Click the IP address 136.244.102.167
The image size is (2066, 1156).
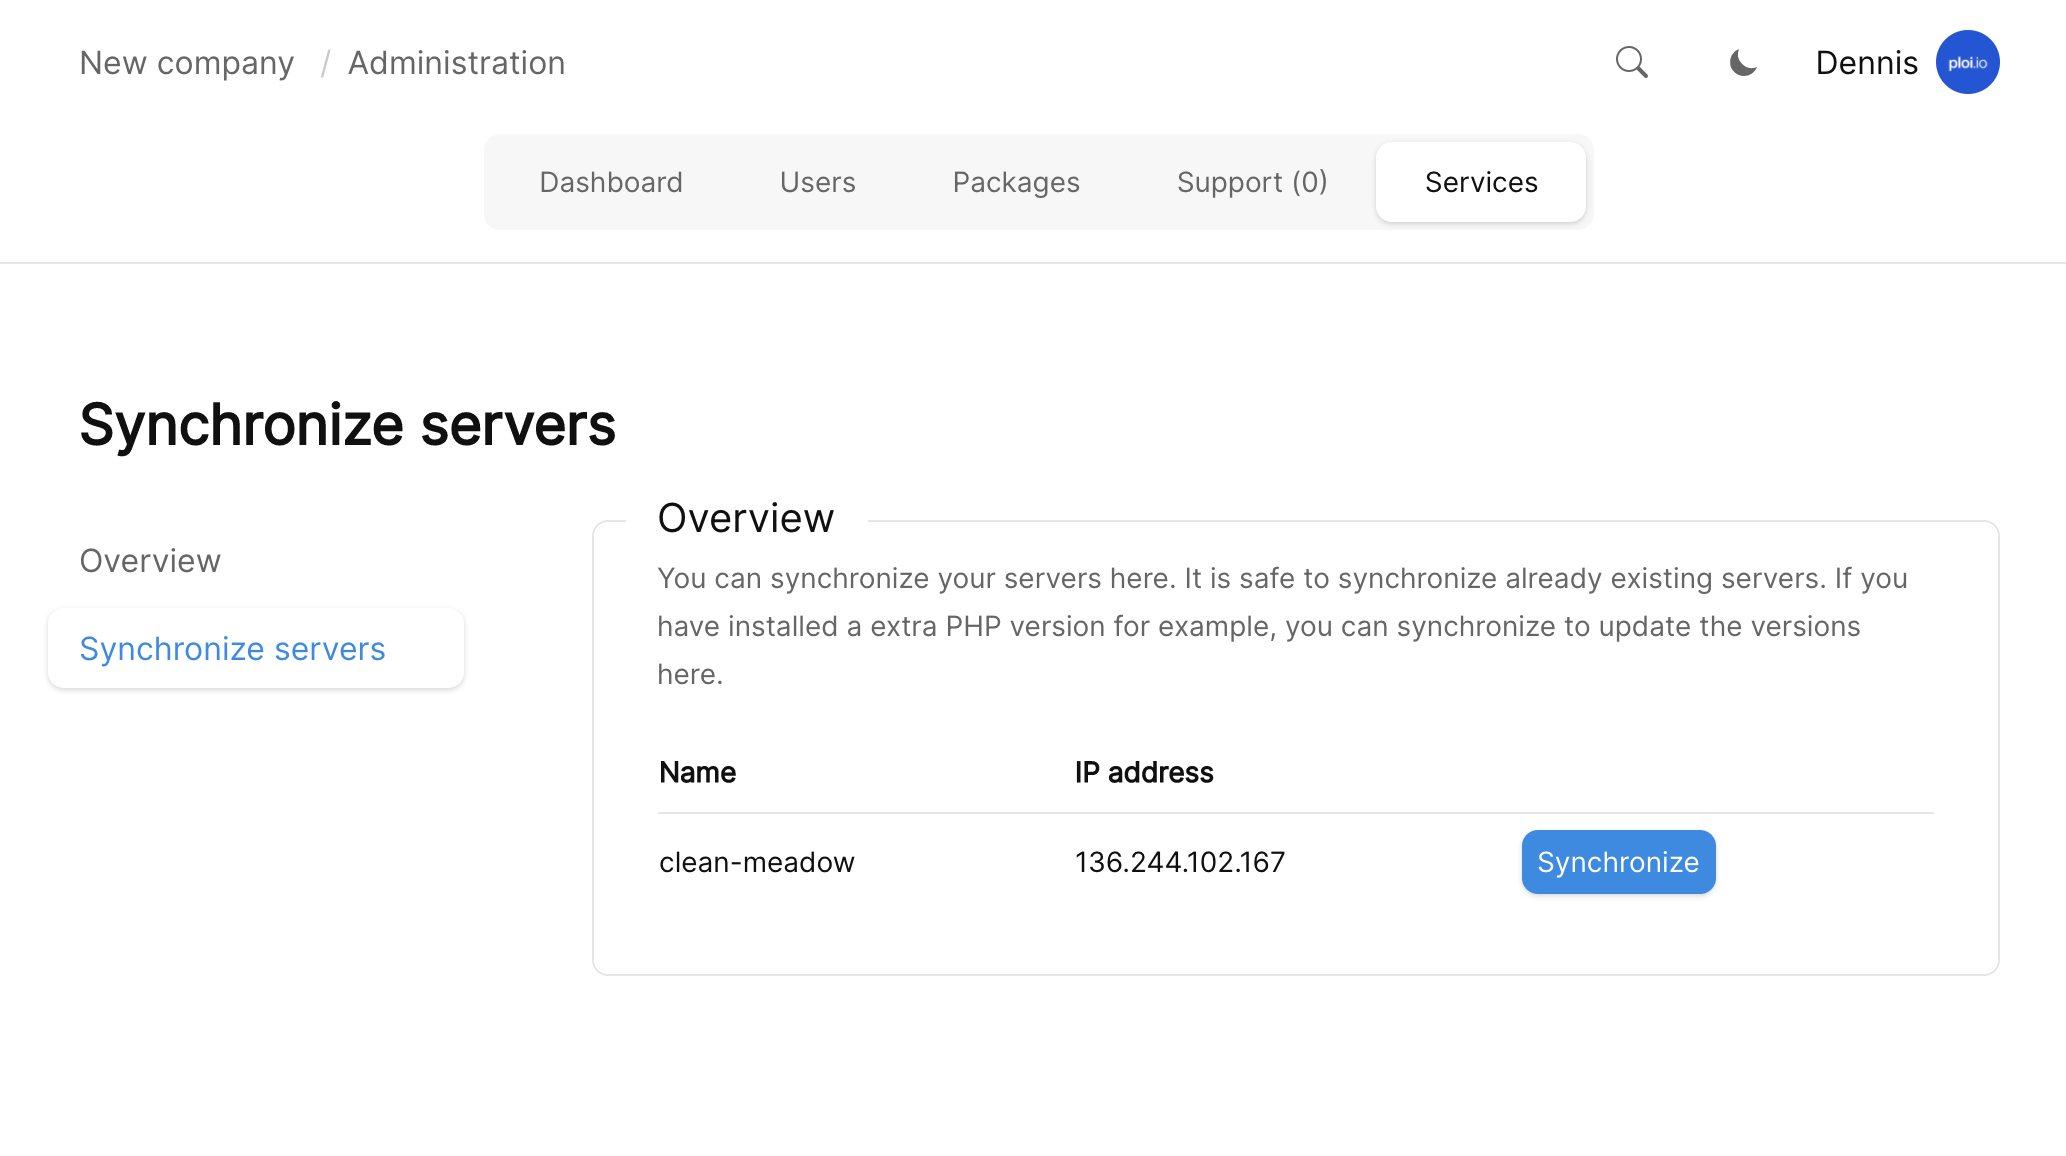click(1179, 862)
